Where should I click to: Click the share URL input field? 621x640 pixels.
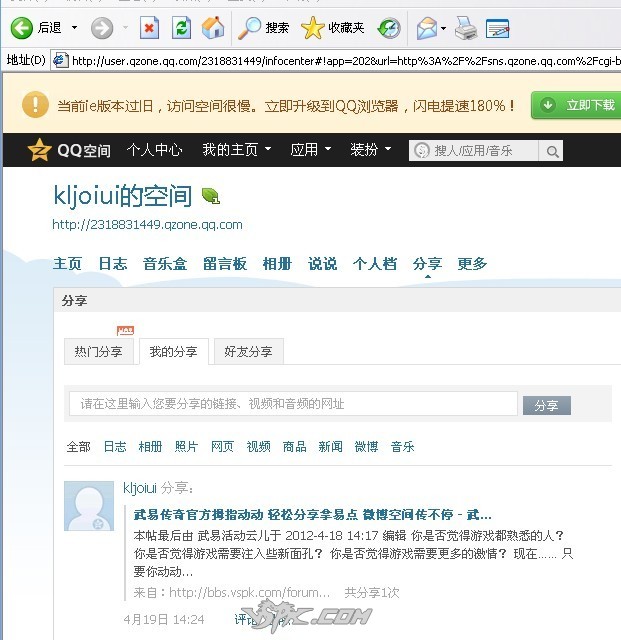coord(293,404)
